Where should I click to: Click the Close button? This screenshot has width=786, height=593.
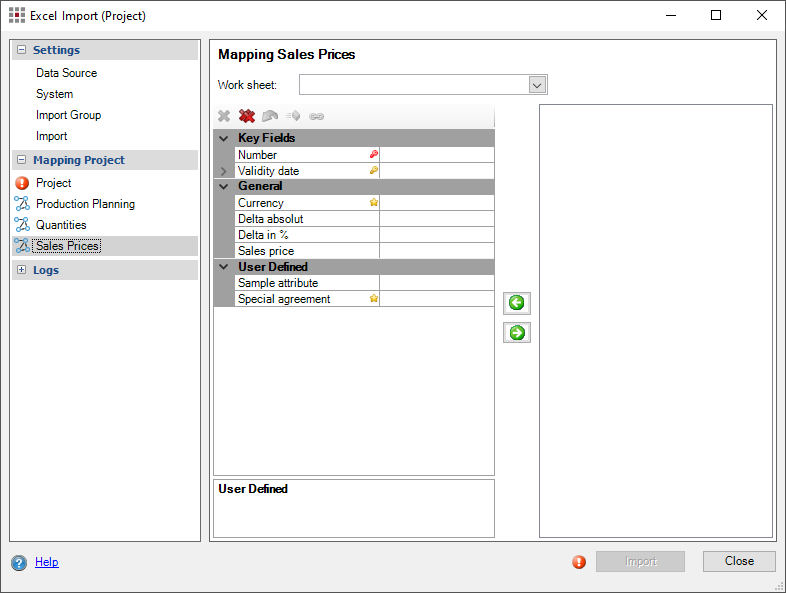739,561
